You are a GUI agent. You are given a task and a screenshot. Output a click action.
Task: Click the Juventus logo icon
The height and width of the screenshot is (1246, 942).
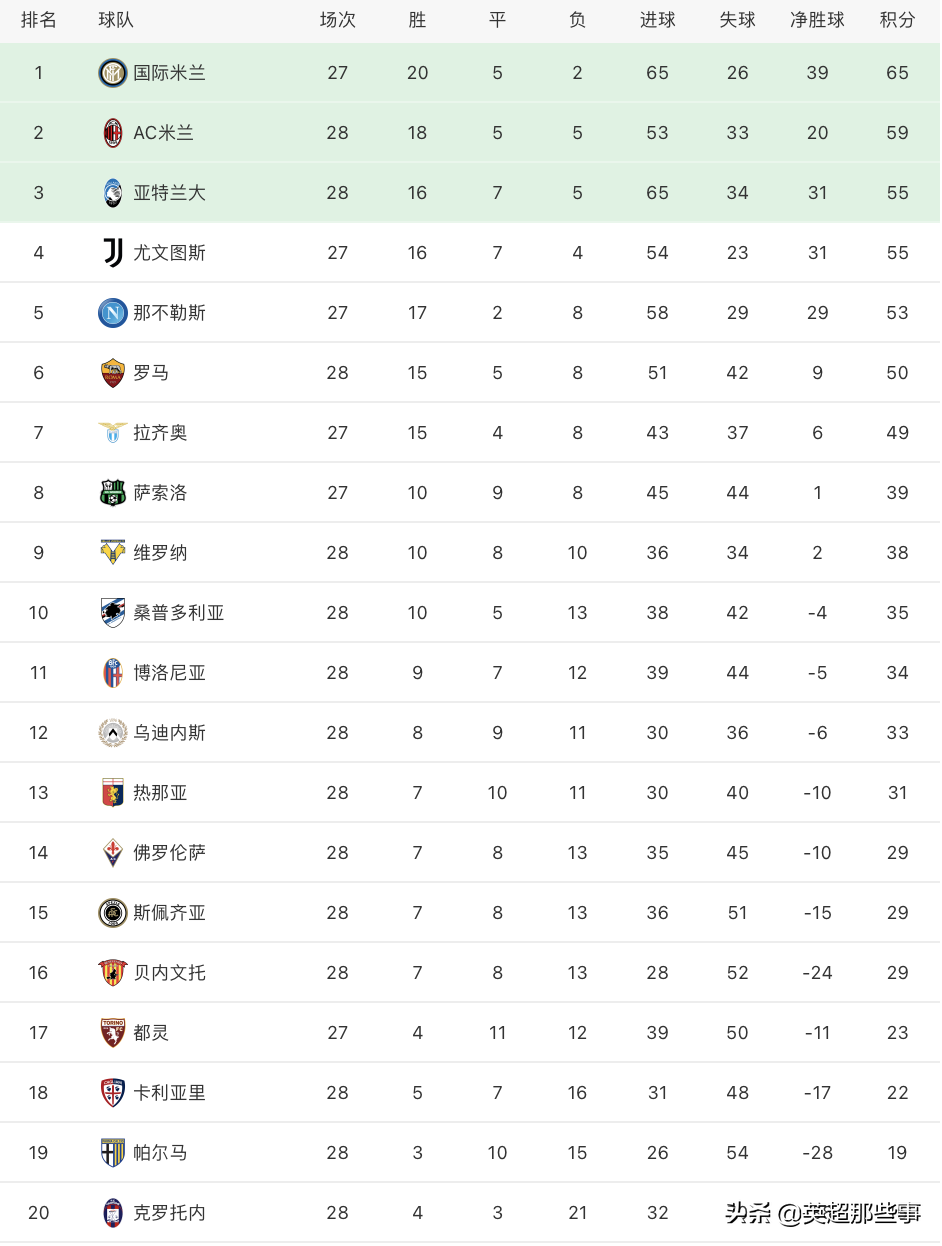[x=113, y=253]
